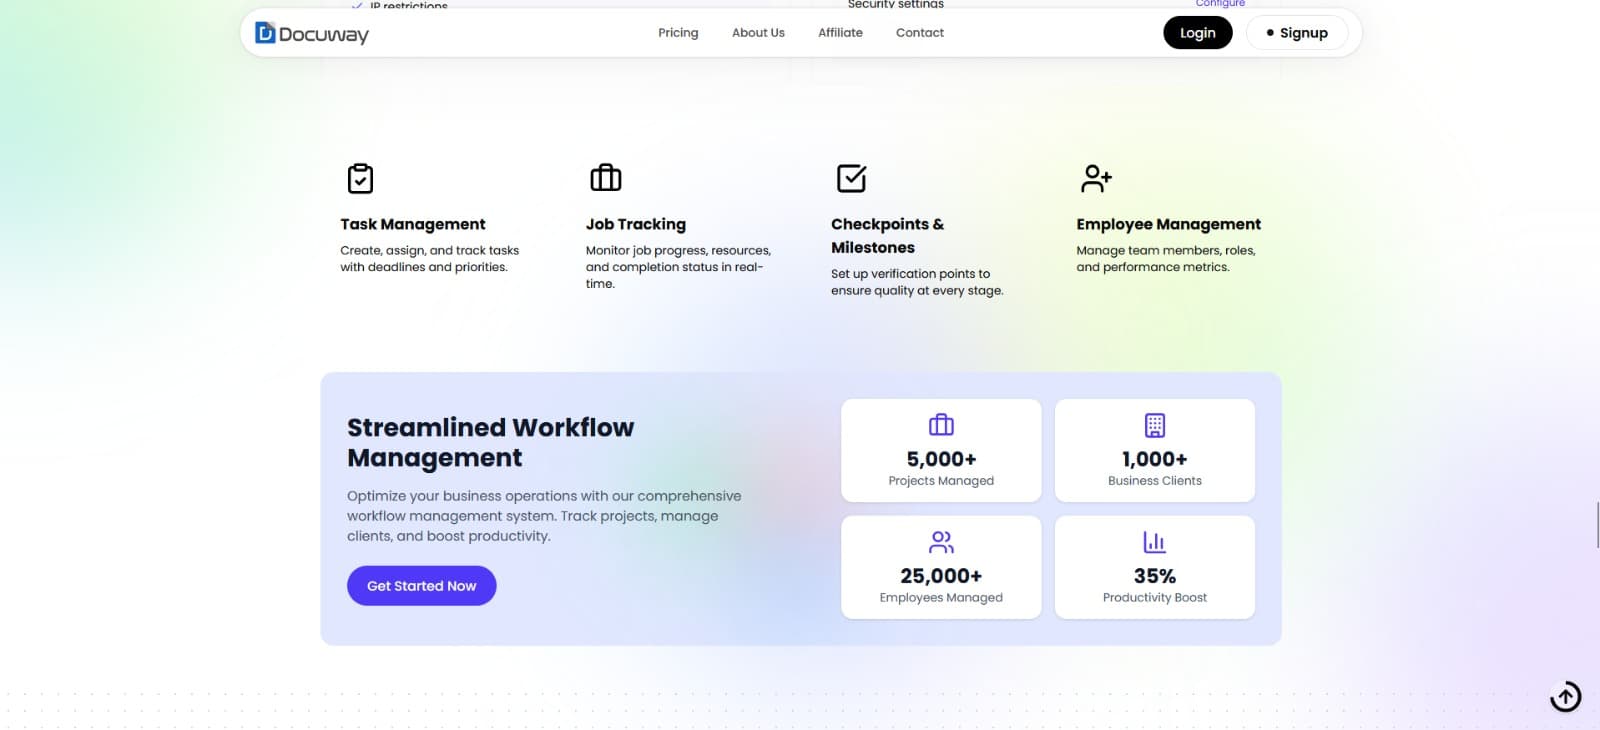The width and height of the screenshot is (1600, 730).
Task: Click the Projects Managed briefcase icon
Action: [x=941, y=425]
